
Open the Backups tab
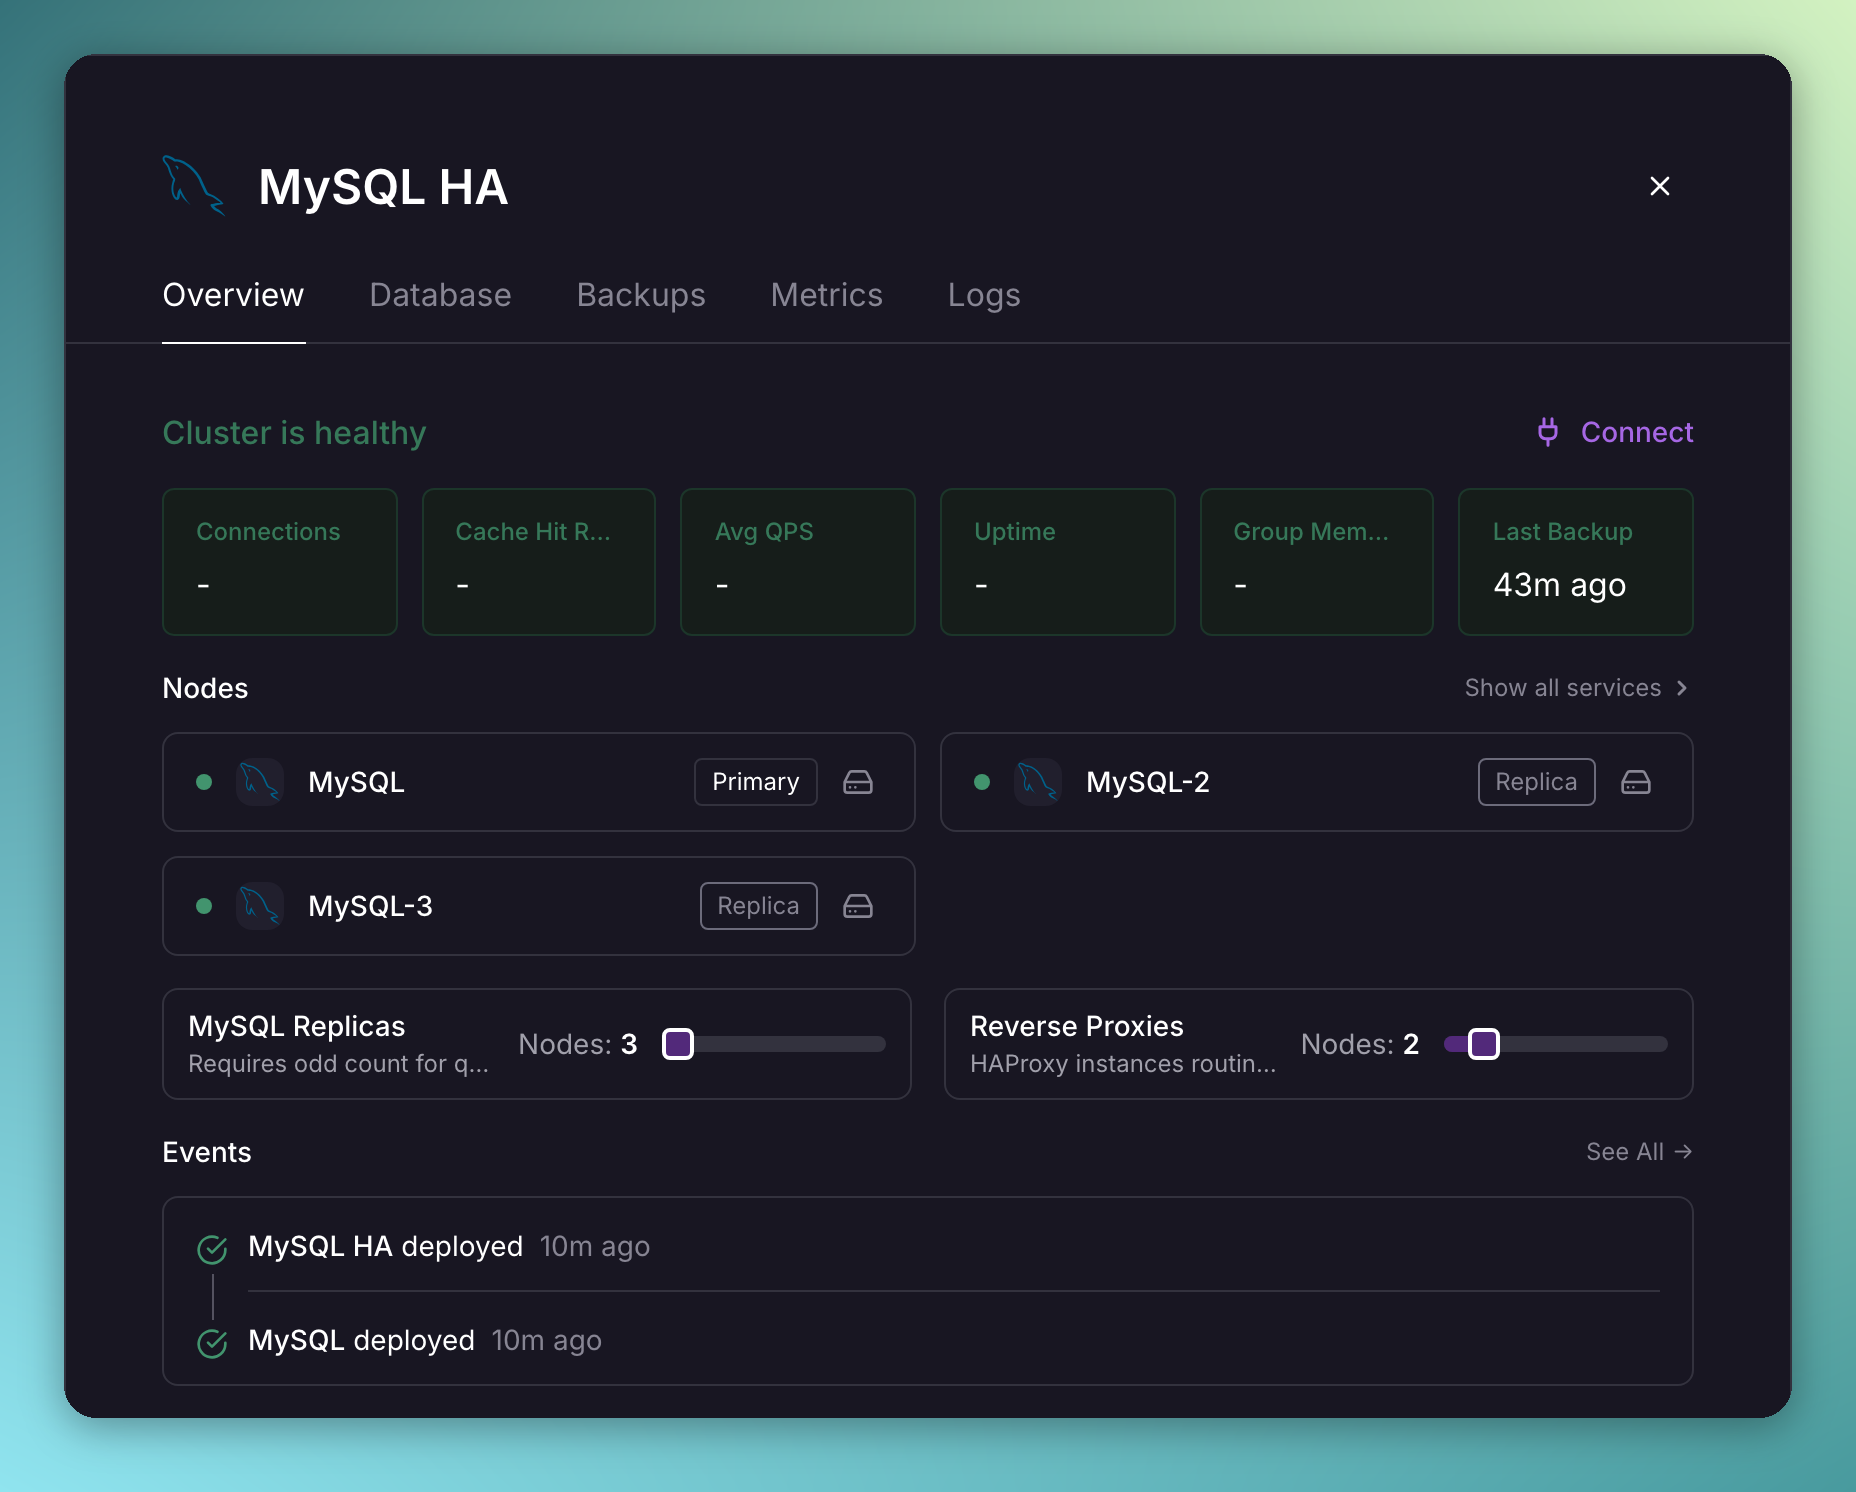(x=641, y=295)
